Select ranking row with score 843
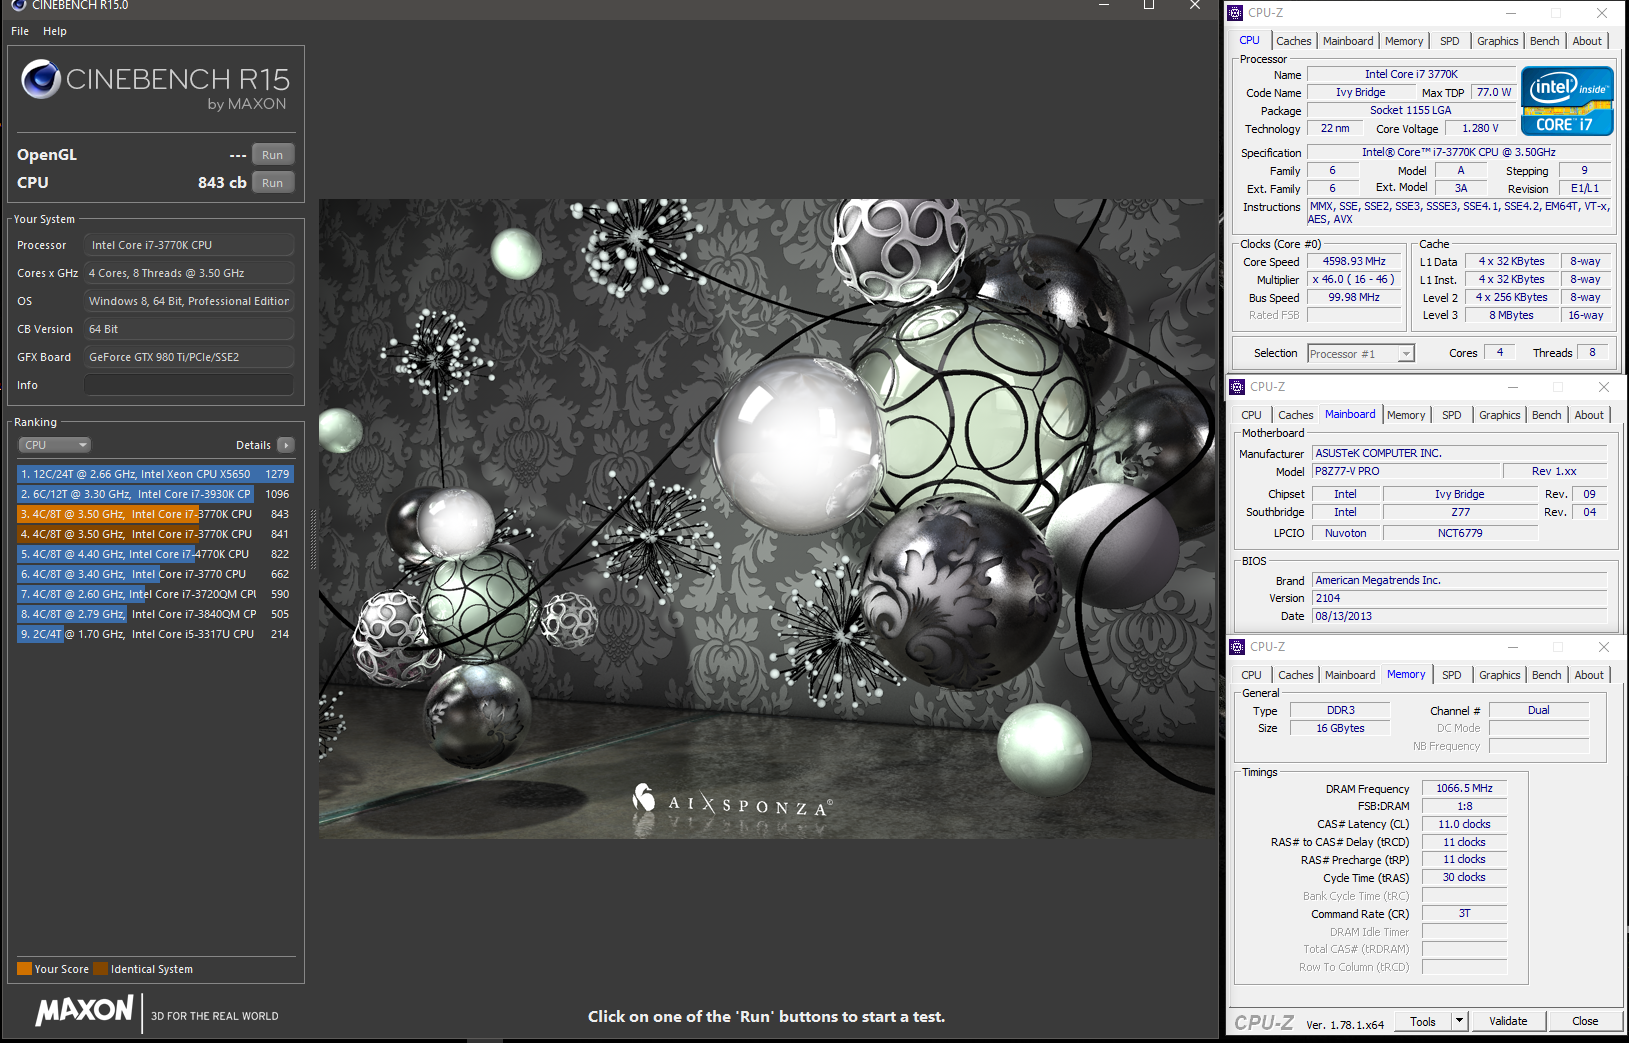Screen dimensions: 1629x1043 click(155, 514)
